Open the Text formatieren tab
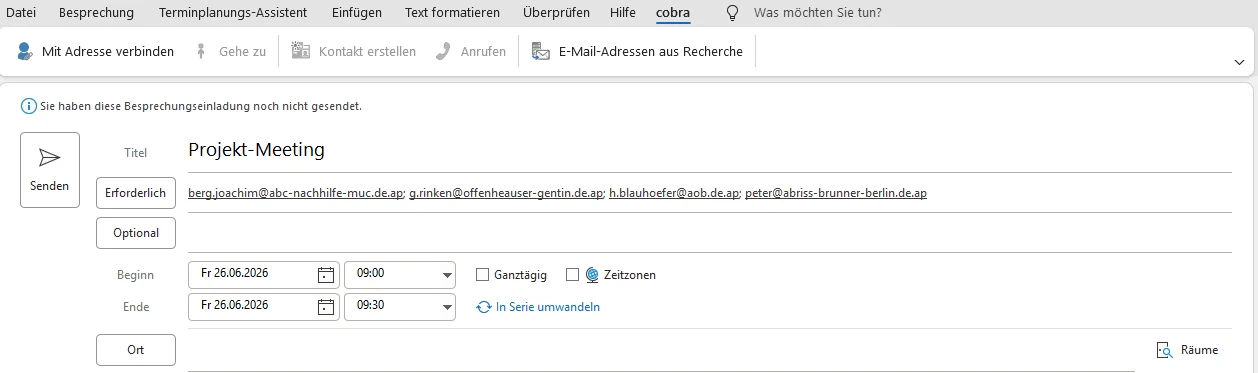 [x=452, y=13]
